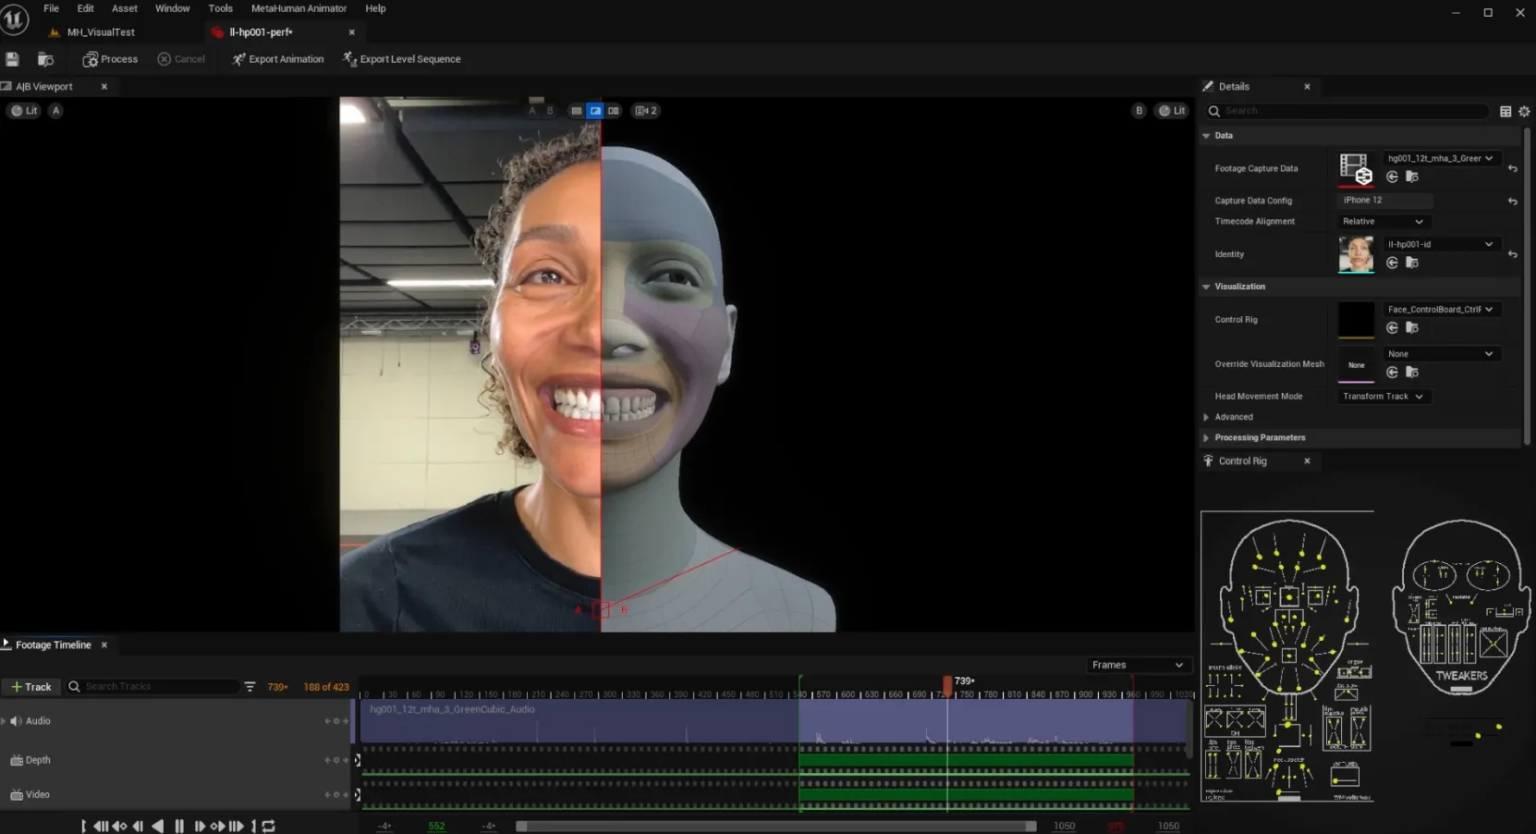Viewport: 1536px width, 834px height.
Task: Toggle view B button on right
Action: point(1139,111)
